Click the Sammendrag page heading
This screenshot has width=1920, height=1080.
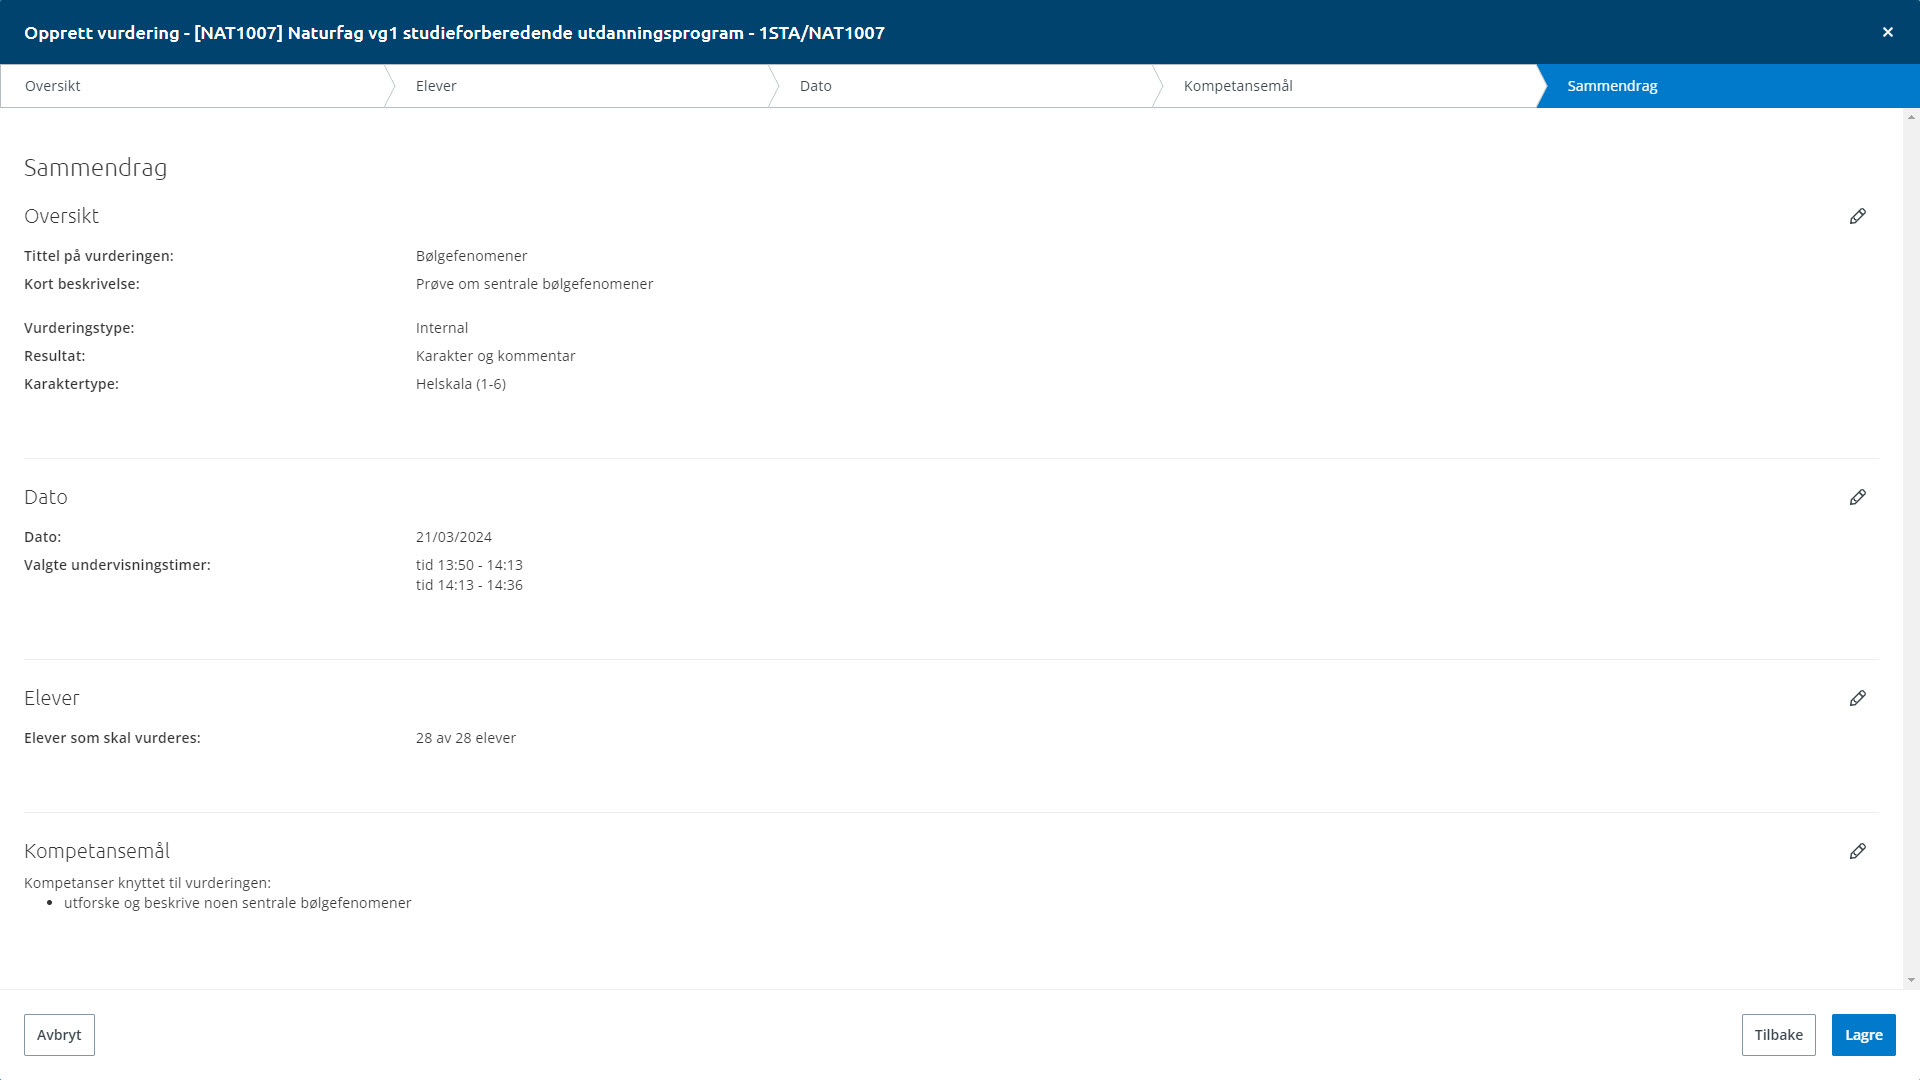click(95, 167)
